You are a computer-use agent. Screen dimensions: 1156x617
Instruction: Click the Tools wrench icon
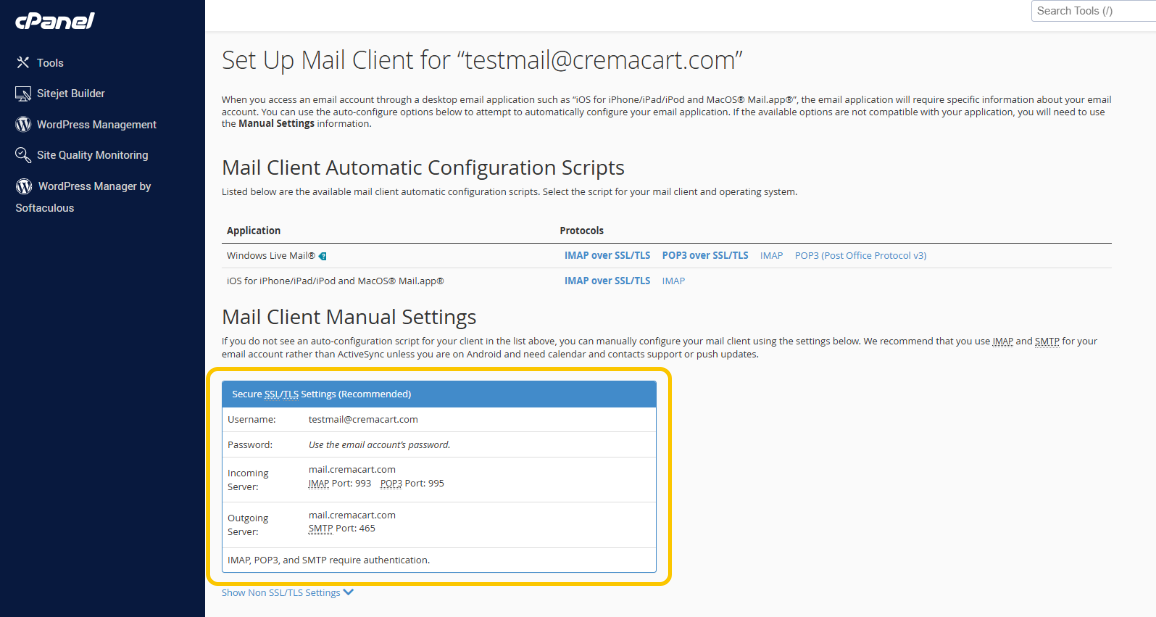tap(23, 63)
